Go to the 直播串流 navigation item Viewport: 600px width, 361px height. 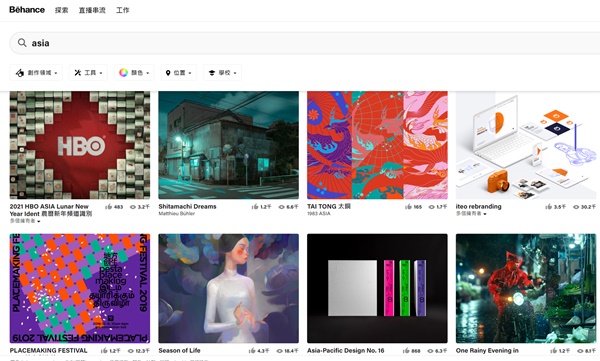click(x=92, y=10)
